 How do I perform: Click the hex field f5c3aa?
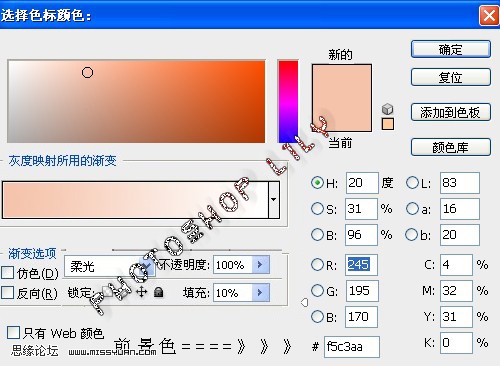tap(352, 347)
